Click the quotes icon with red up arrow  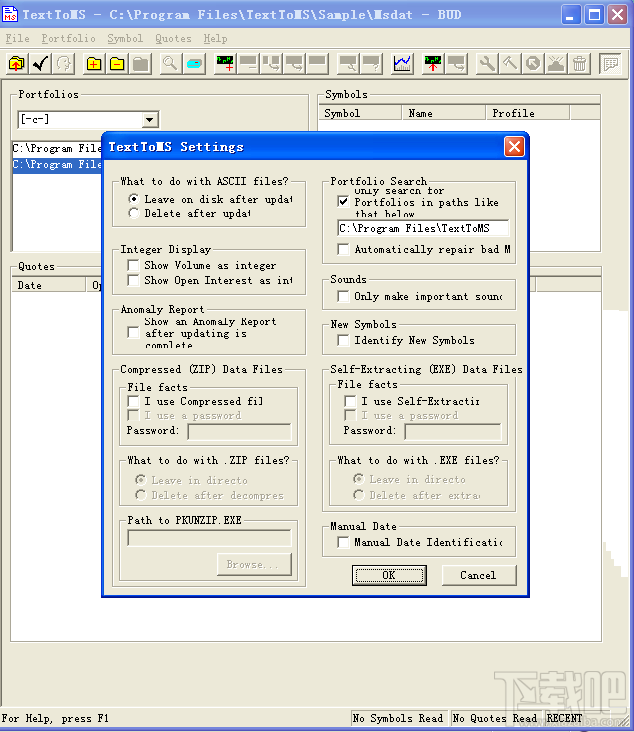click(433, 63)
